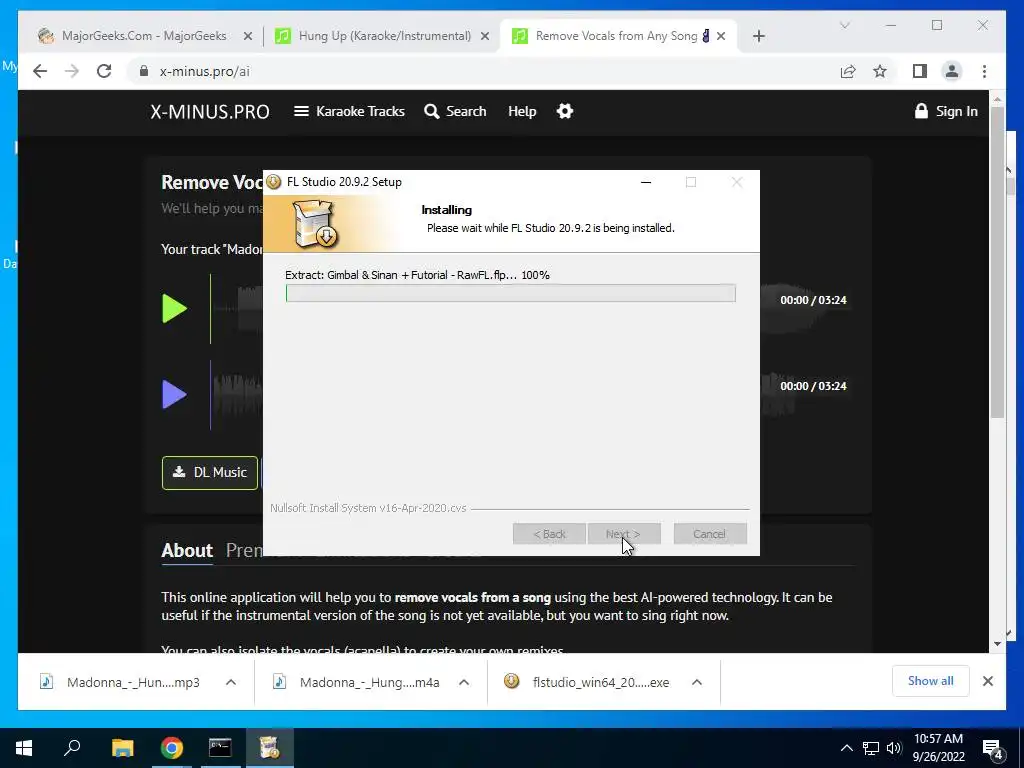1024x768 pixels.
Task: Close the Remove Vocals tab
Action: pyautogui.click(x=721, y=37)
